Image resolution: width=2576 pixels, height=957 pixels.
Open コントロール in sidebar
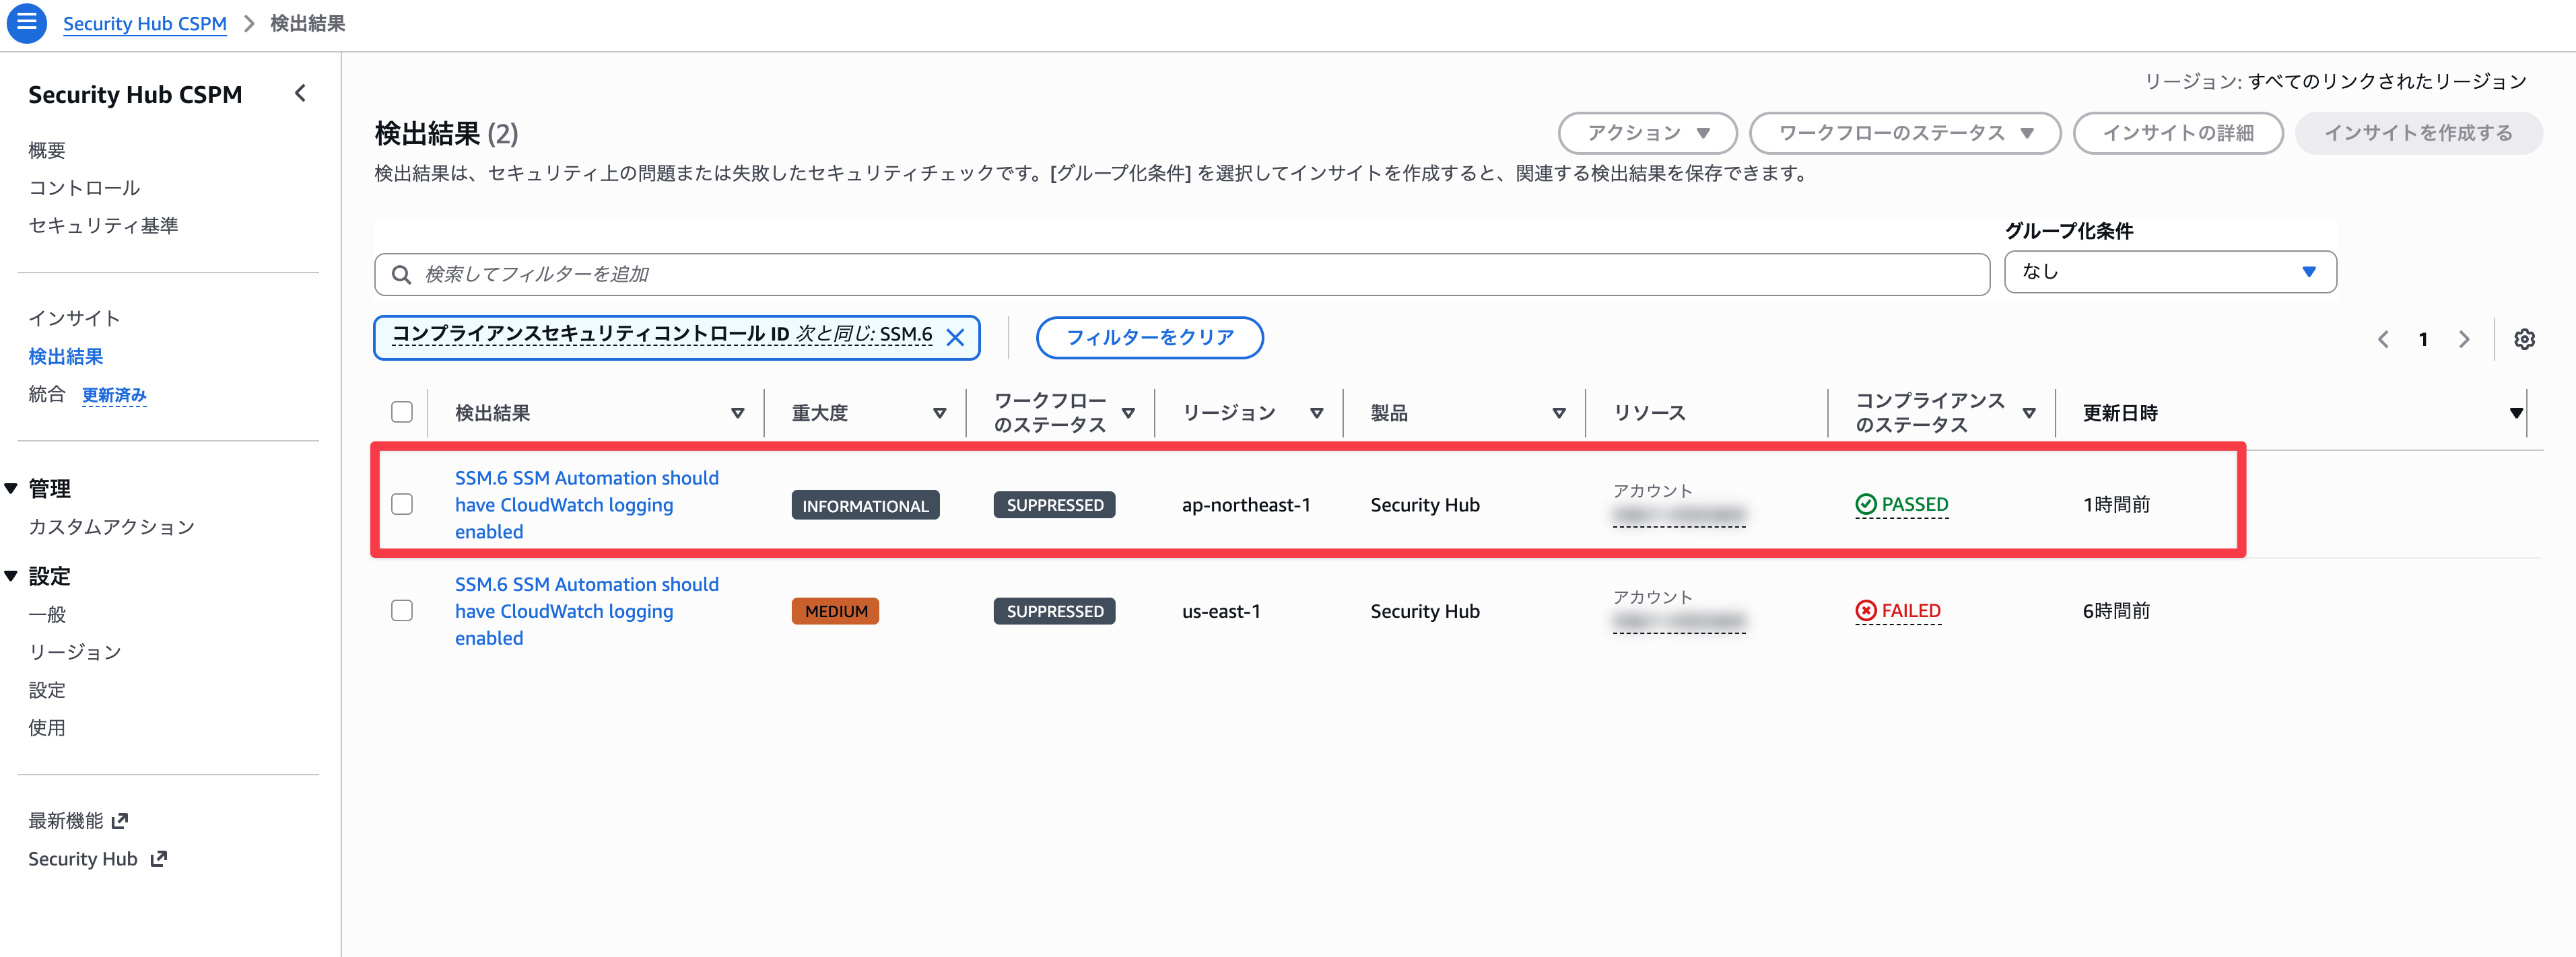84,188
